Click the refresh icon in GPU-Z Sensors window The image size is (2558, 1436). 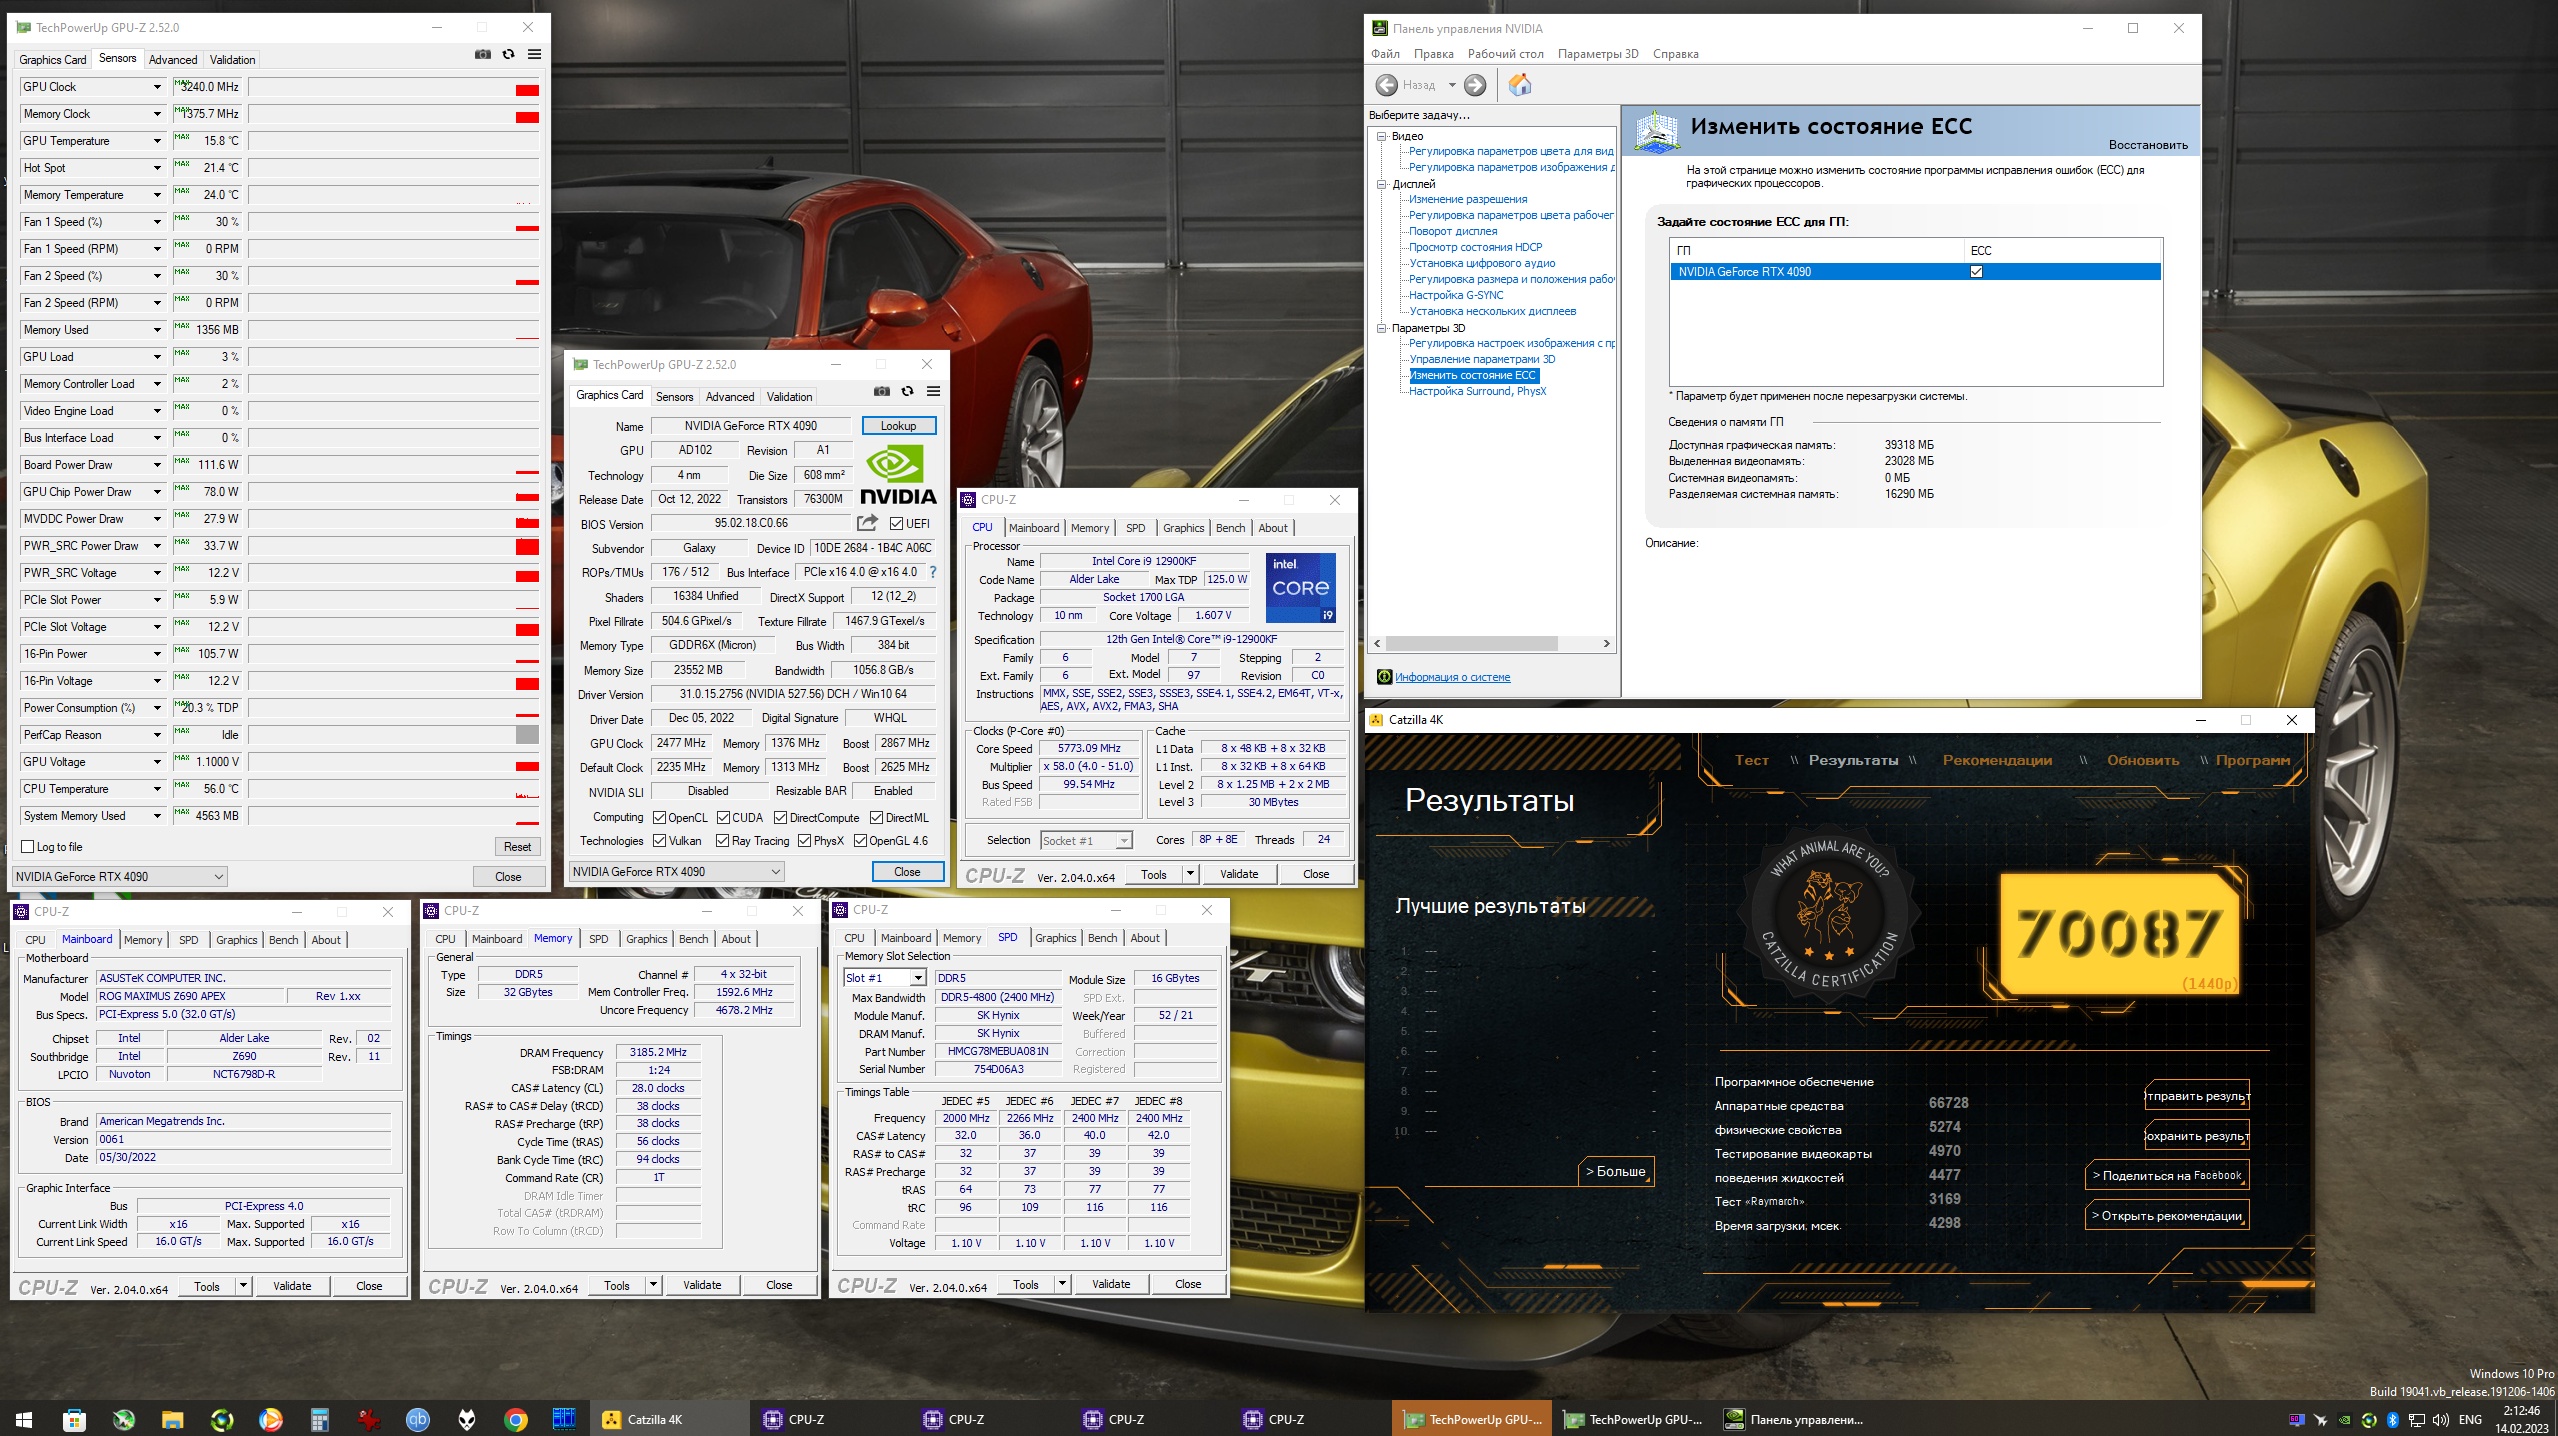click(509, 54)
